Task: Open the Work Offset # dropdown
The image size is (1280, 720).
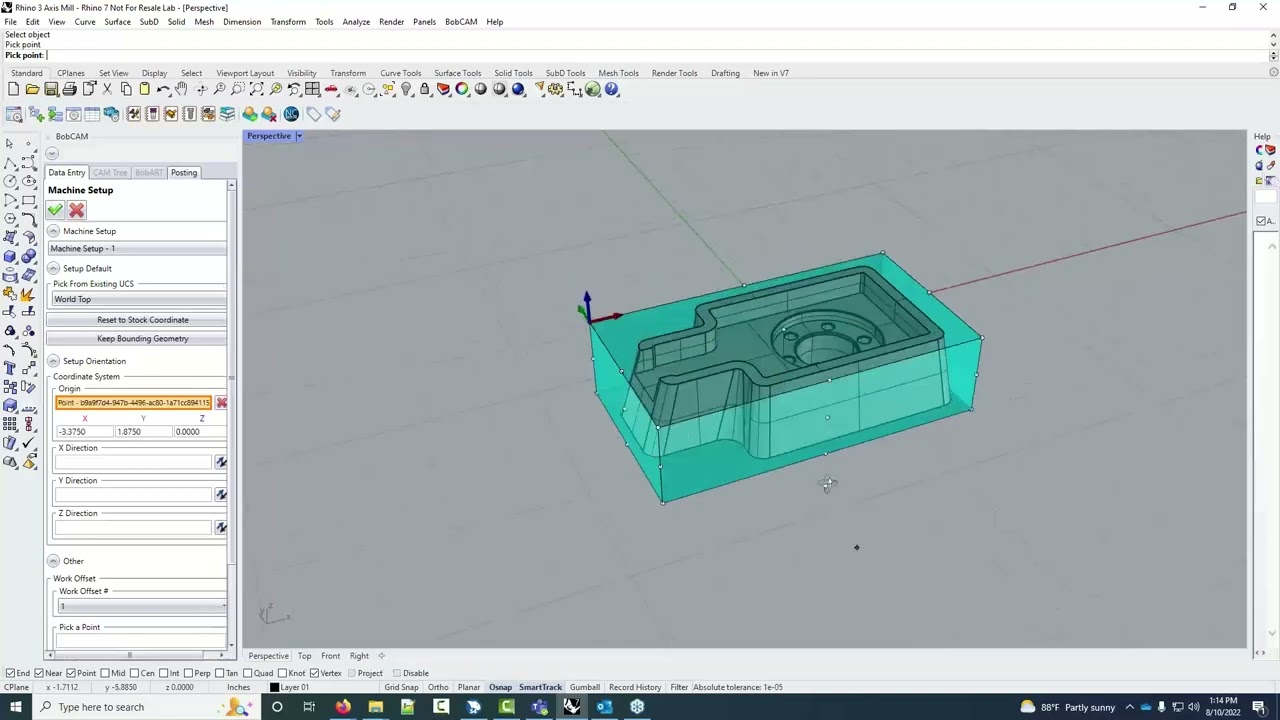Action: [x=141, y=606]
